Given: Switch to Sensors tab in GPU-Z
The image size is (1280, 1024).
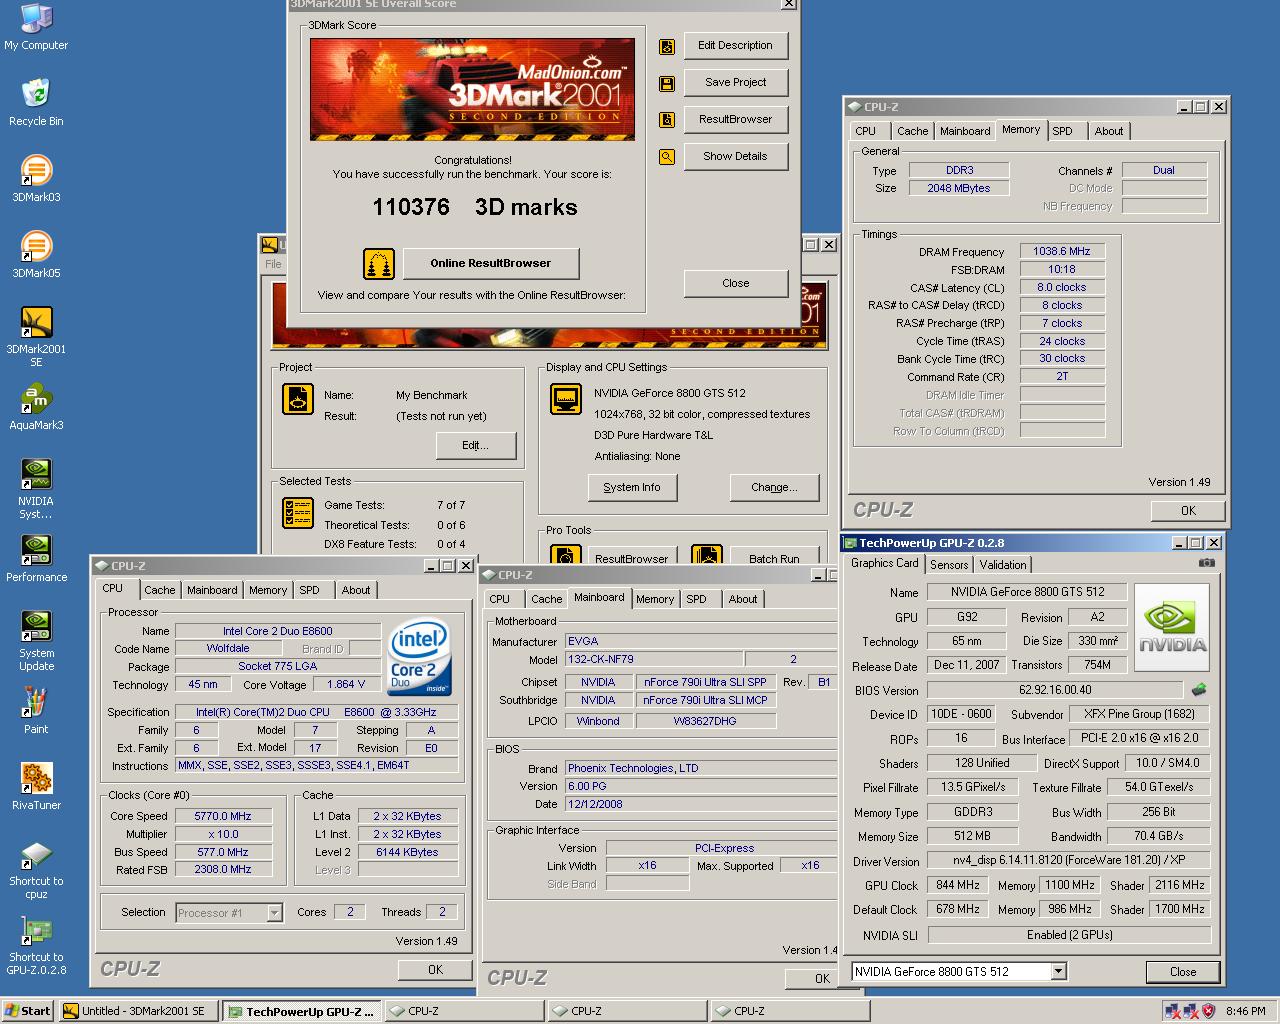Looking at the screenshot, I should (948, 564).
